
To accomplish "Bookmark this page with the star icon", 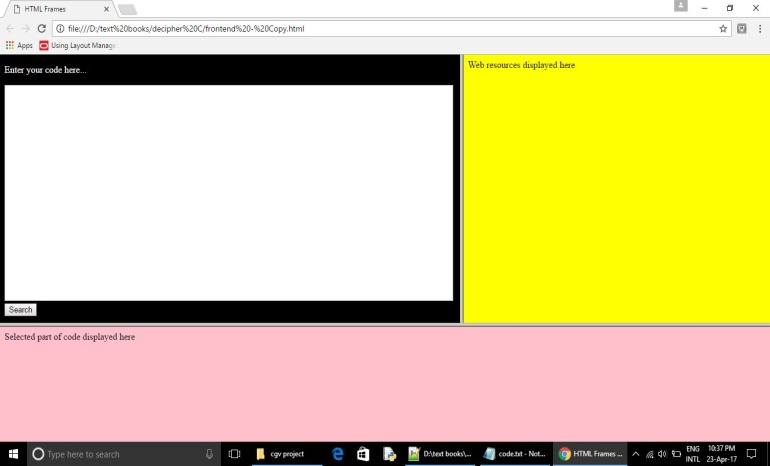I will 723,29.
